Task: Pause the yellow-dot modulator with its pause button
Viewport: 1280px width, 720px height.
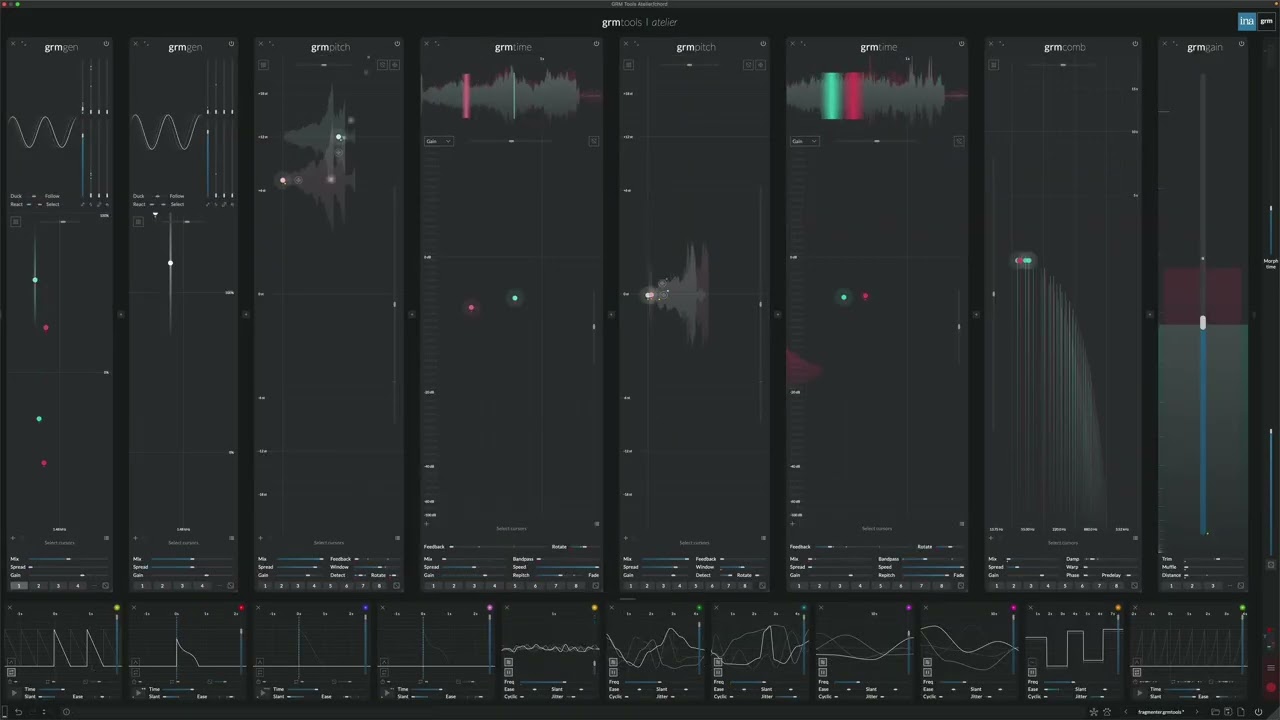Action: [x=508, y=672]
